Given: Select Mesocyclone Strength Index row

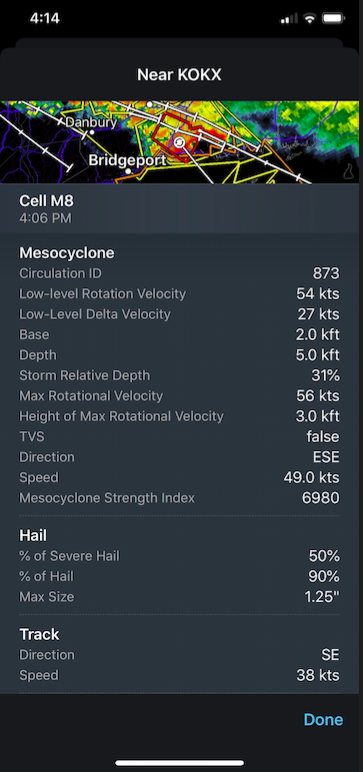Looking at the screenshot, I should pyautogui.click(x=179, y=498).
